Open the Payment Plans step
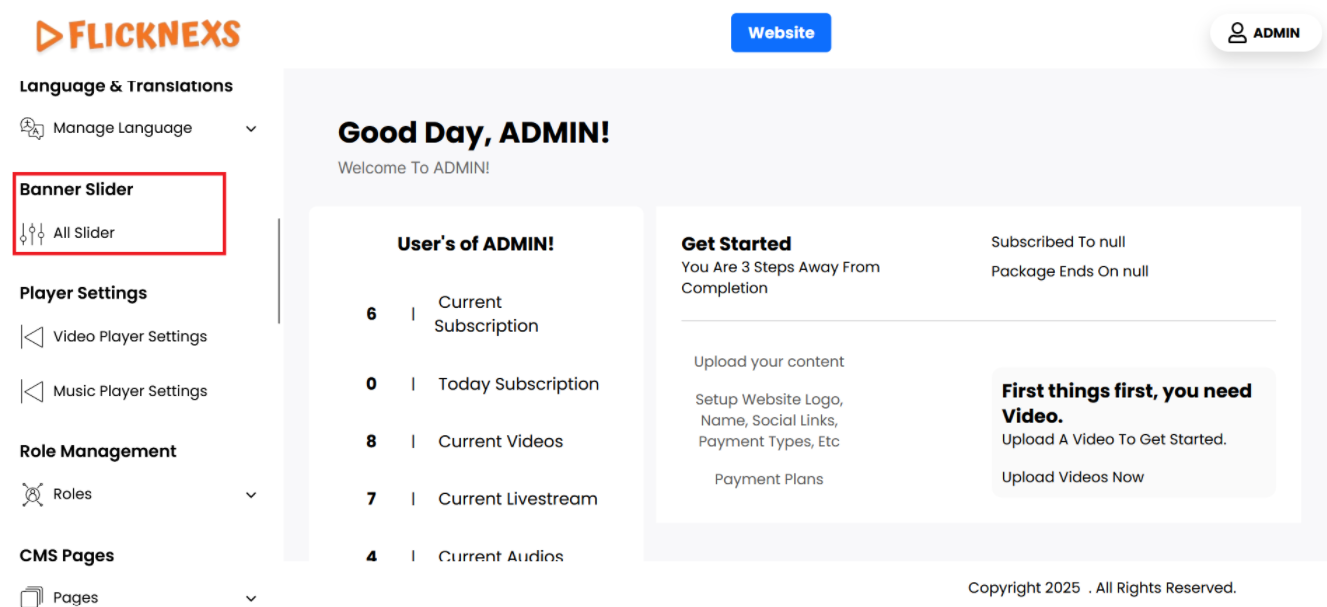1327x607 pixels. tap(769, 479)
